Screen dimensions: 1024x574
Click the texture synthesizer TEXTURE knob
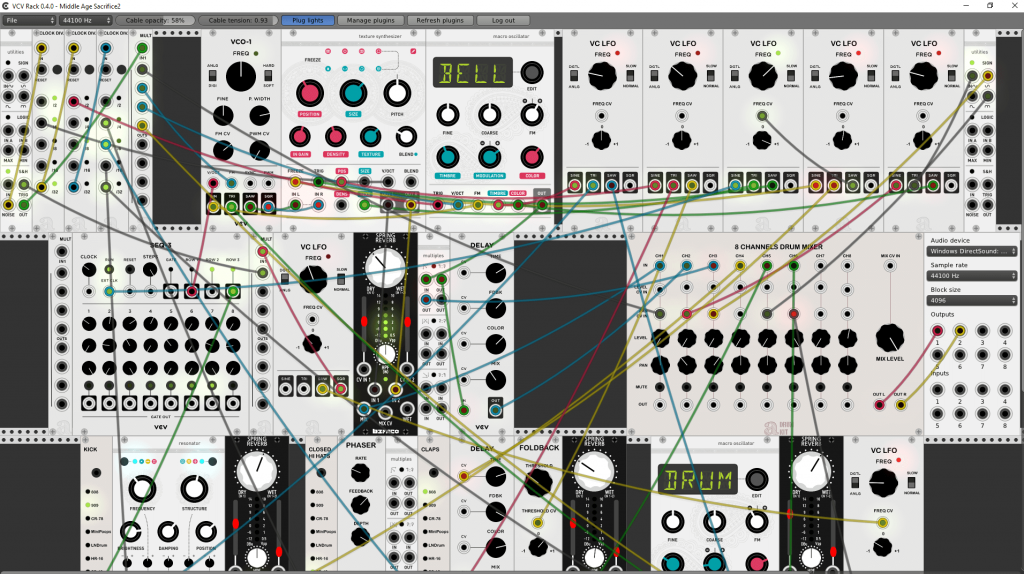pos(370,136)
